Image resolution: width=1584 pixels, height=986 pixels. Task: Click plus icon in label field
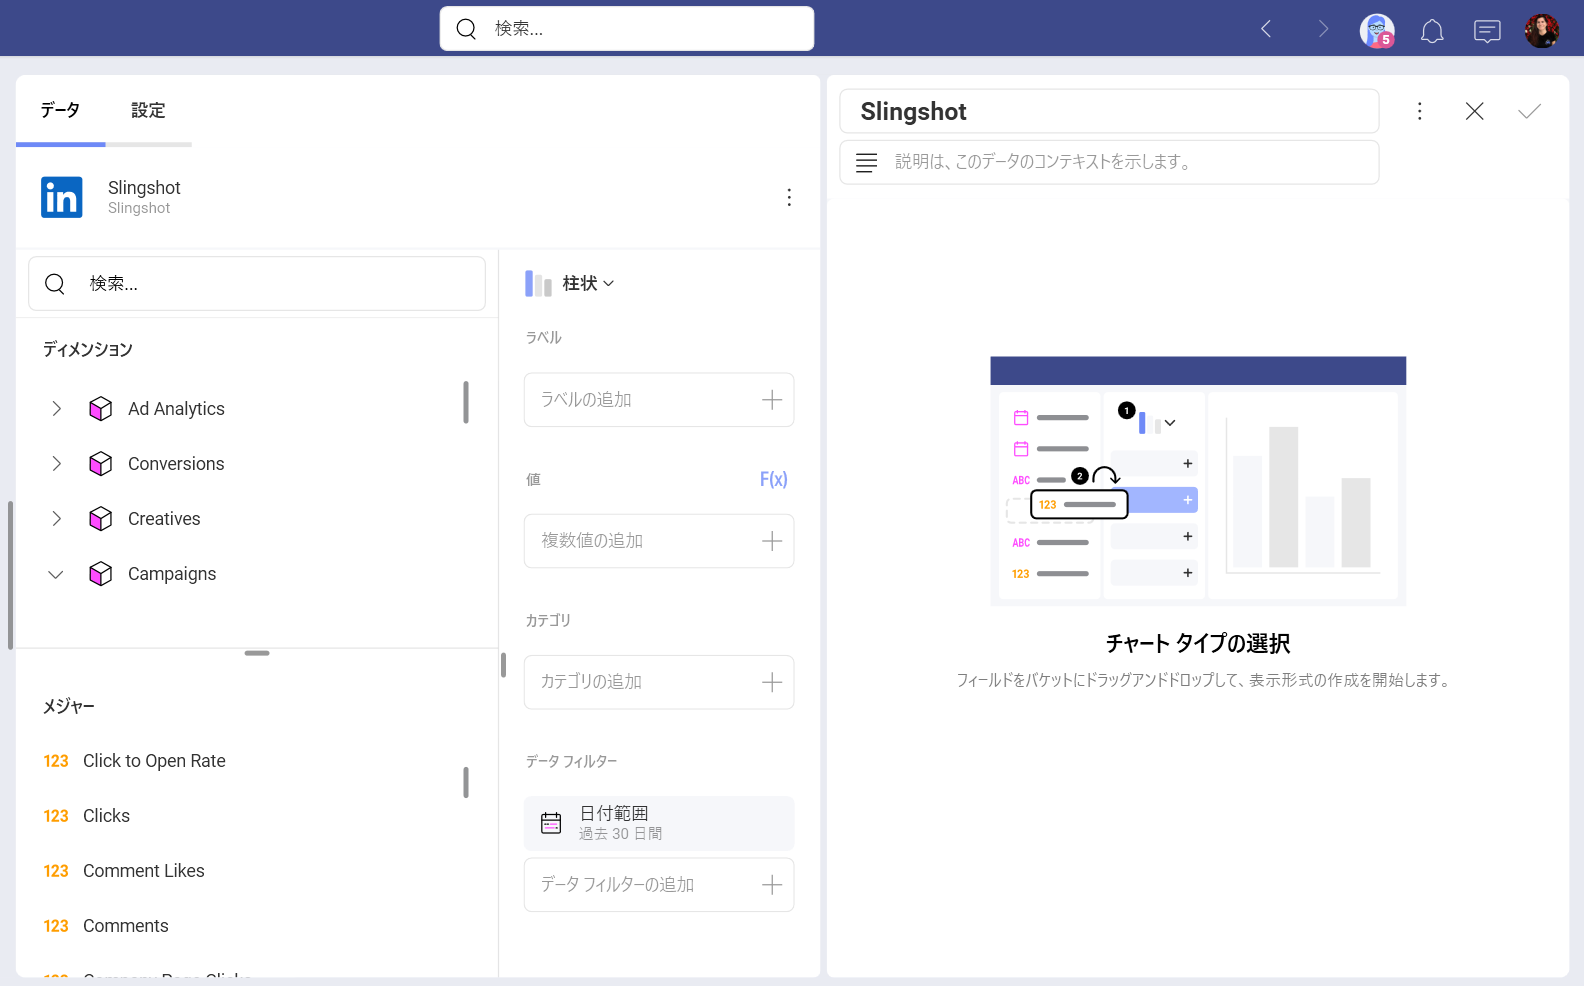click(772, 400)
